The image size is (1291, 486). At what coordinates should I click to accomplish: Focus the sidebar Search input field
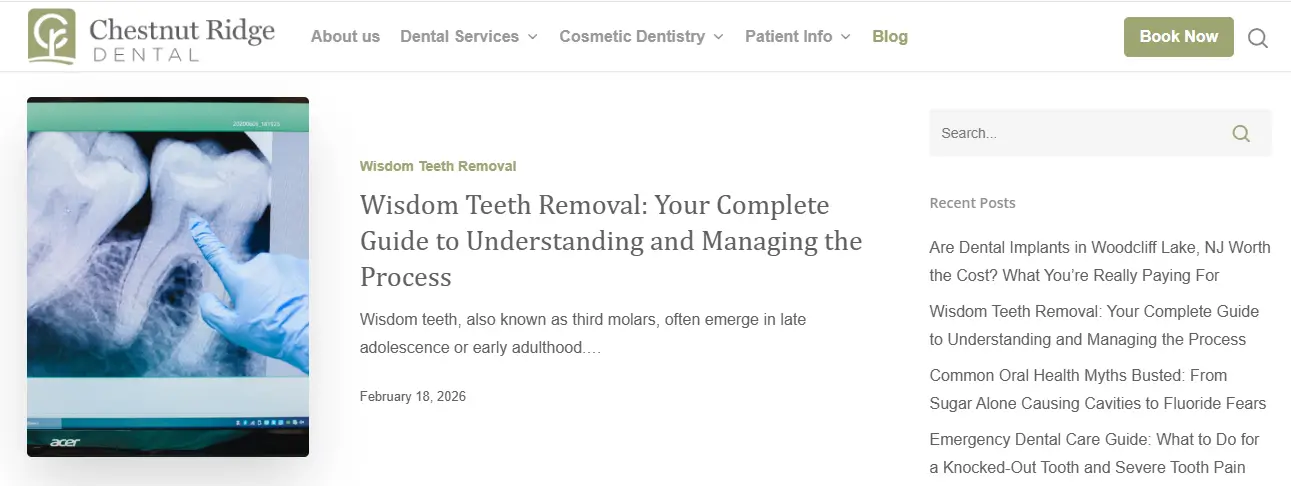pyautogui.click(x=1080, y=133)
